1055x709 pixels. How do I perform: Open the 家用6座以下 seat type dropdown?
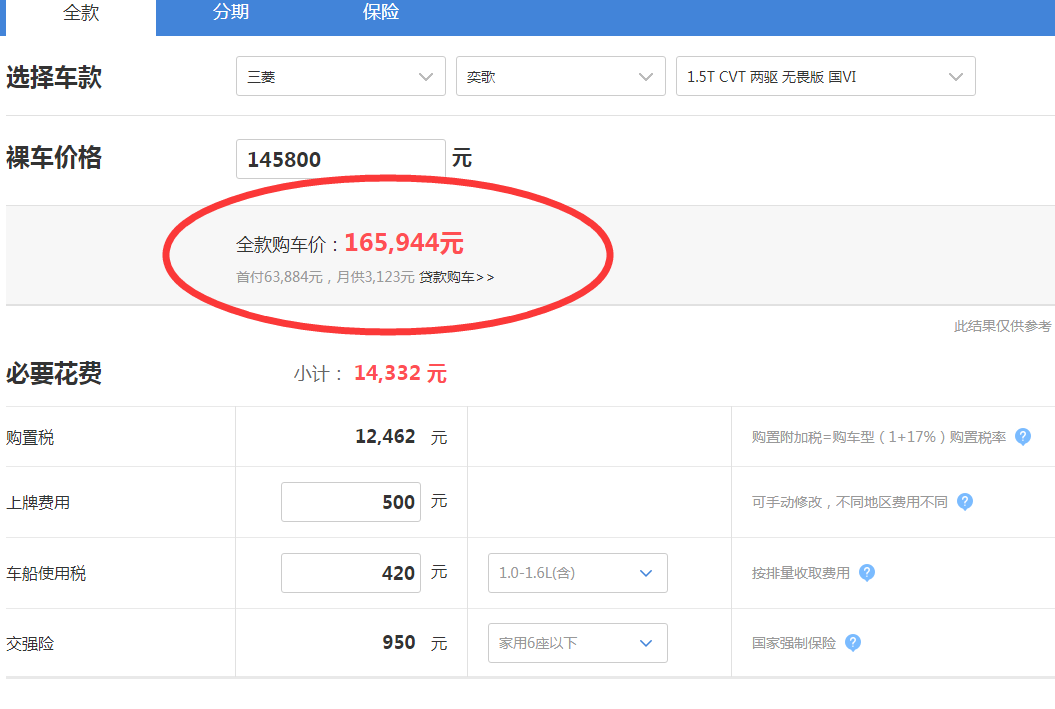pos(577,643)
